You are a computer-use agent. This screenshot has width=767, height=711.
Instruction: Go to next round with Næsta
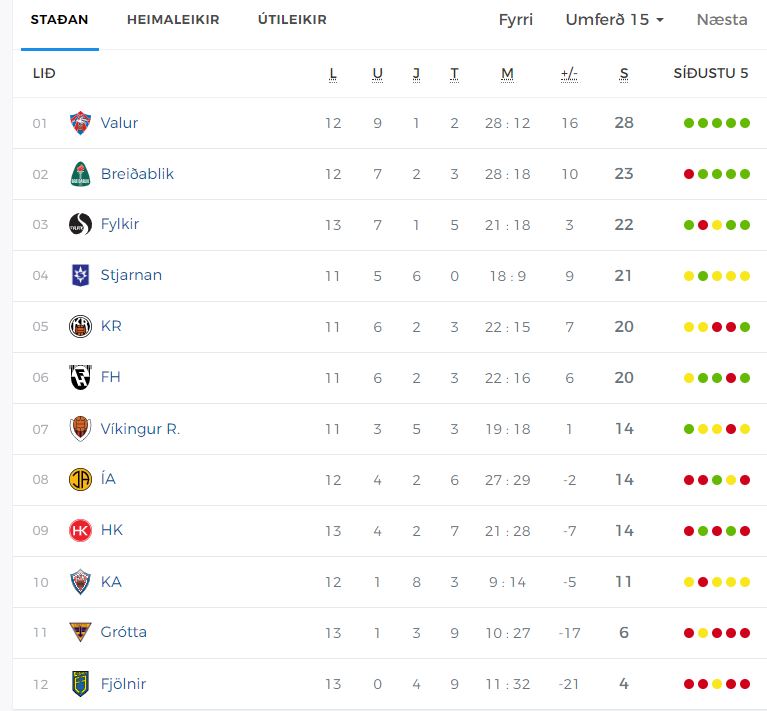point(722,20)
